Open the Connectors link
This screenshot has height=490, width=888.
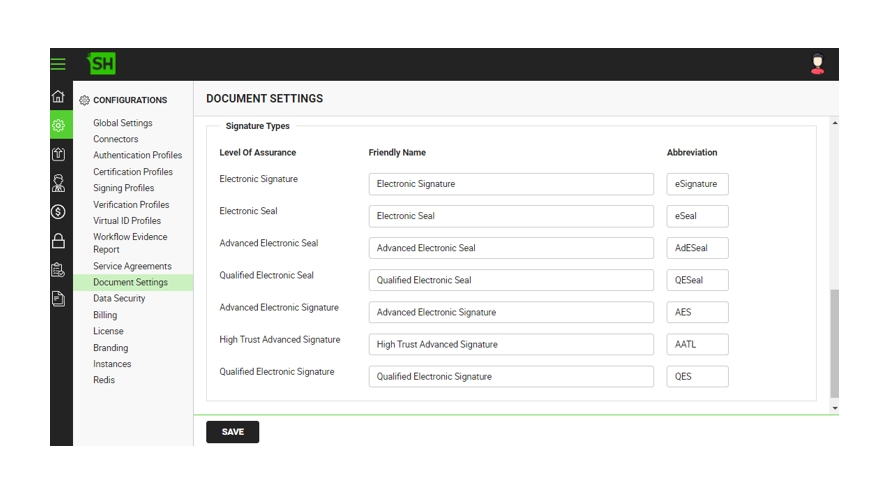click(116, 139)
